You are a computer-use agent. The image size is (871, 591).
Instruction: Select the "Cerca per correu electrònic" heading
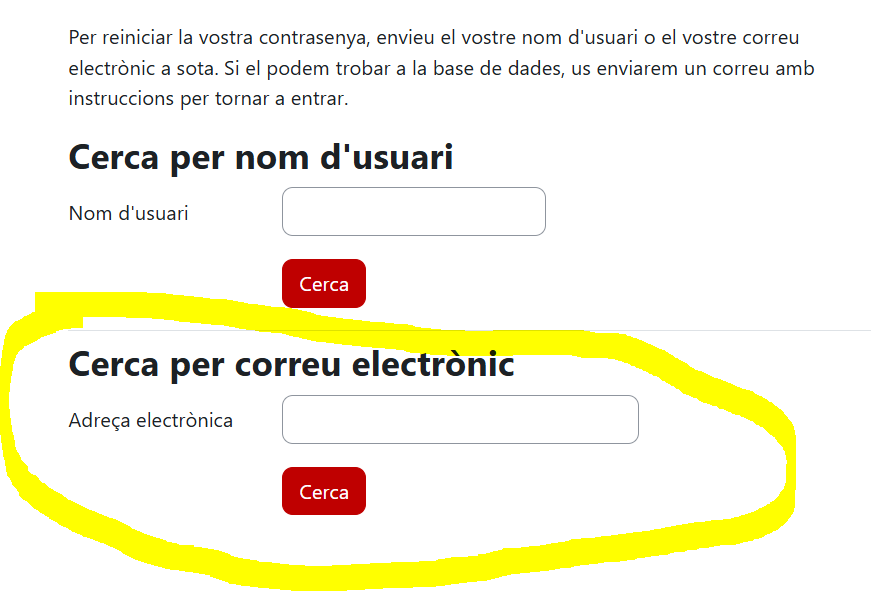pos(291,365)
